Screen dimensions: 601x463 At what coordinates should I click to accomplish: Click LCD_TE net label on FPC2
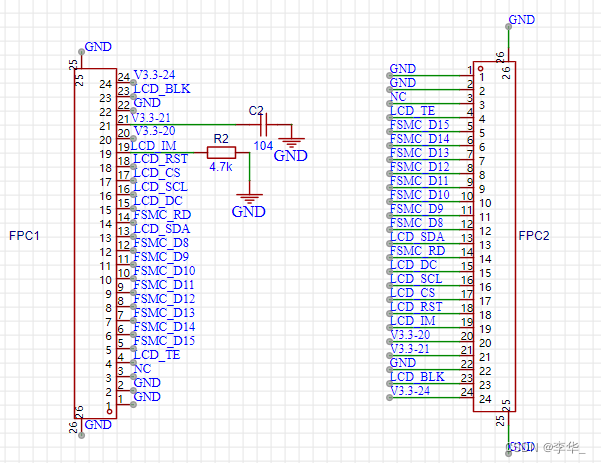(412, 111)
